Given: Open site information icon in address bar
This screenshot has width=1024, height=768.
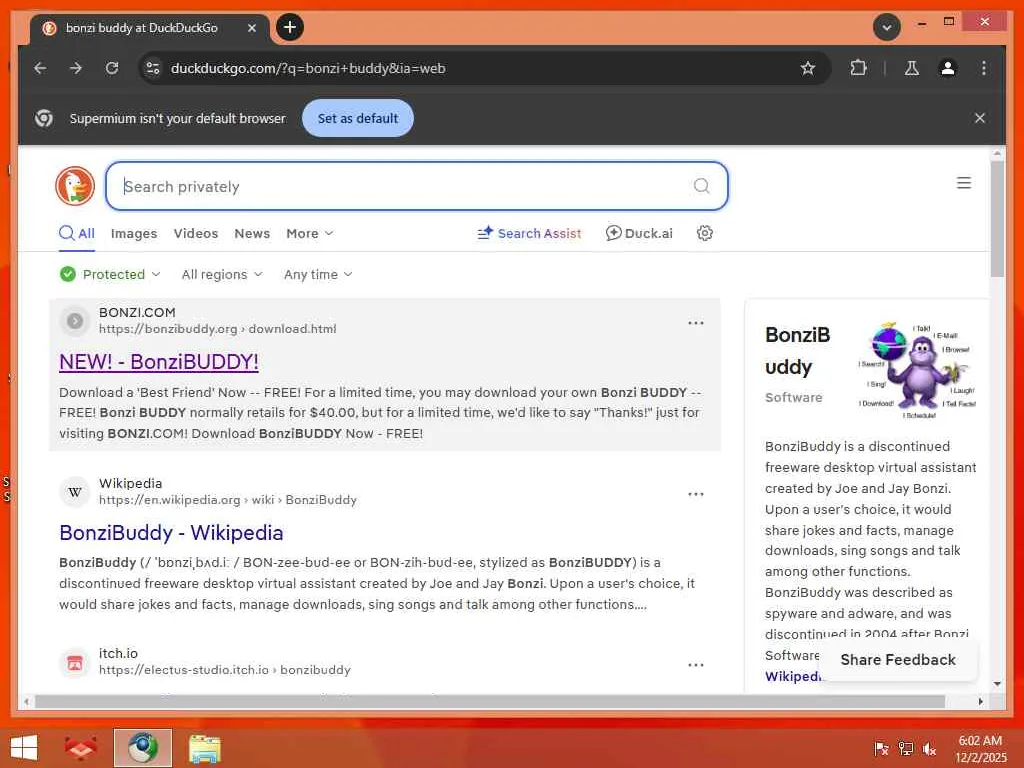Looking at the screenshot, I should pos(153,68).
